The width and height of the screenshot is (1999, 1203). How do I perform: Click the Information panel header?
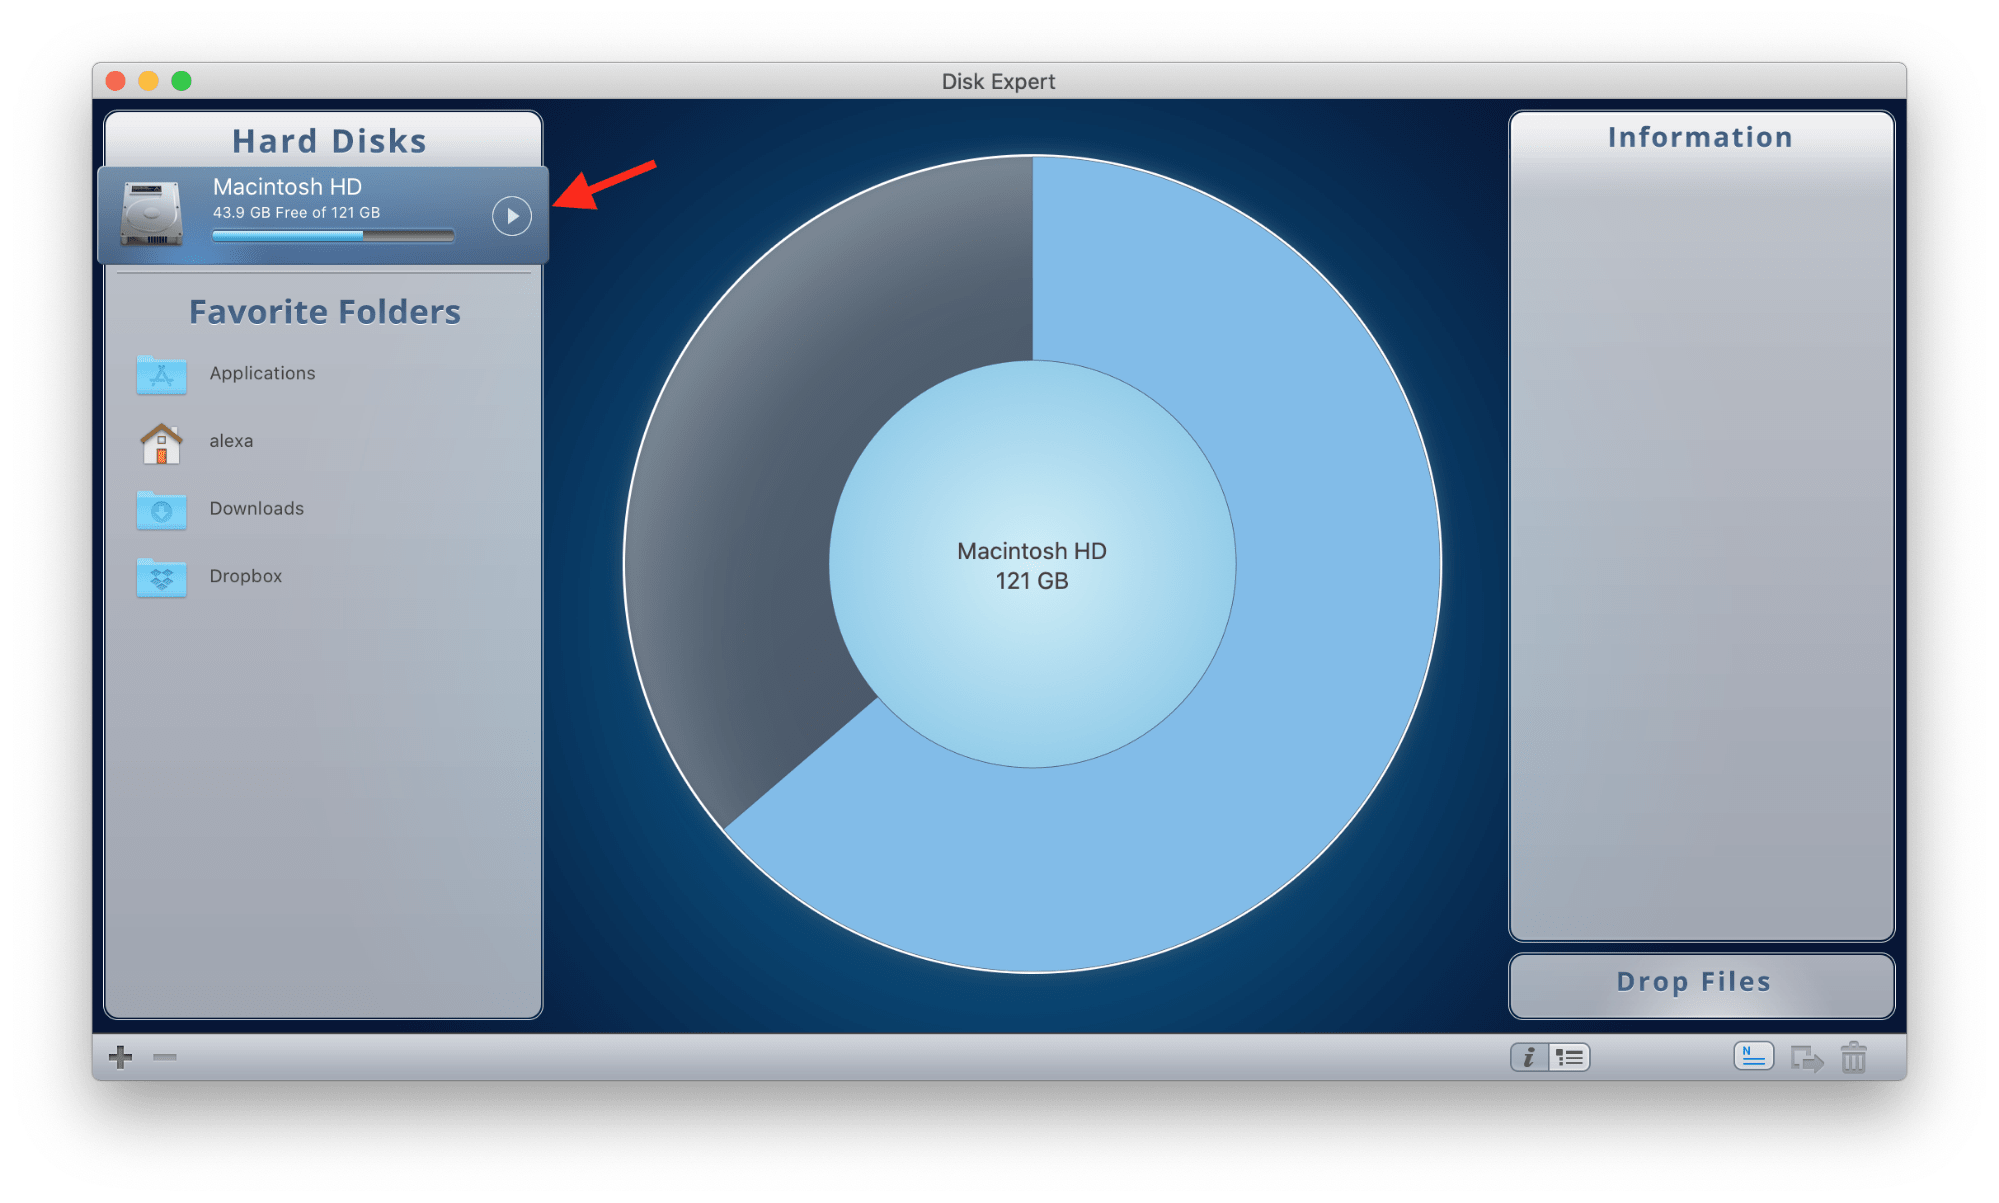pos(1700,136)
